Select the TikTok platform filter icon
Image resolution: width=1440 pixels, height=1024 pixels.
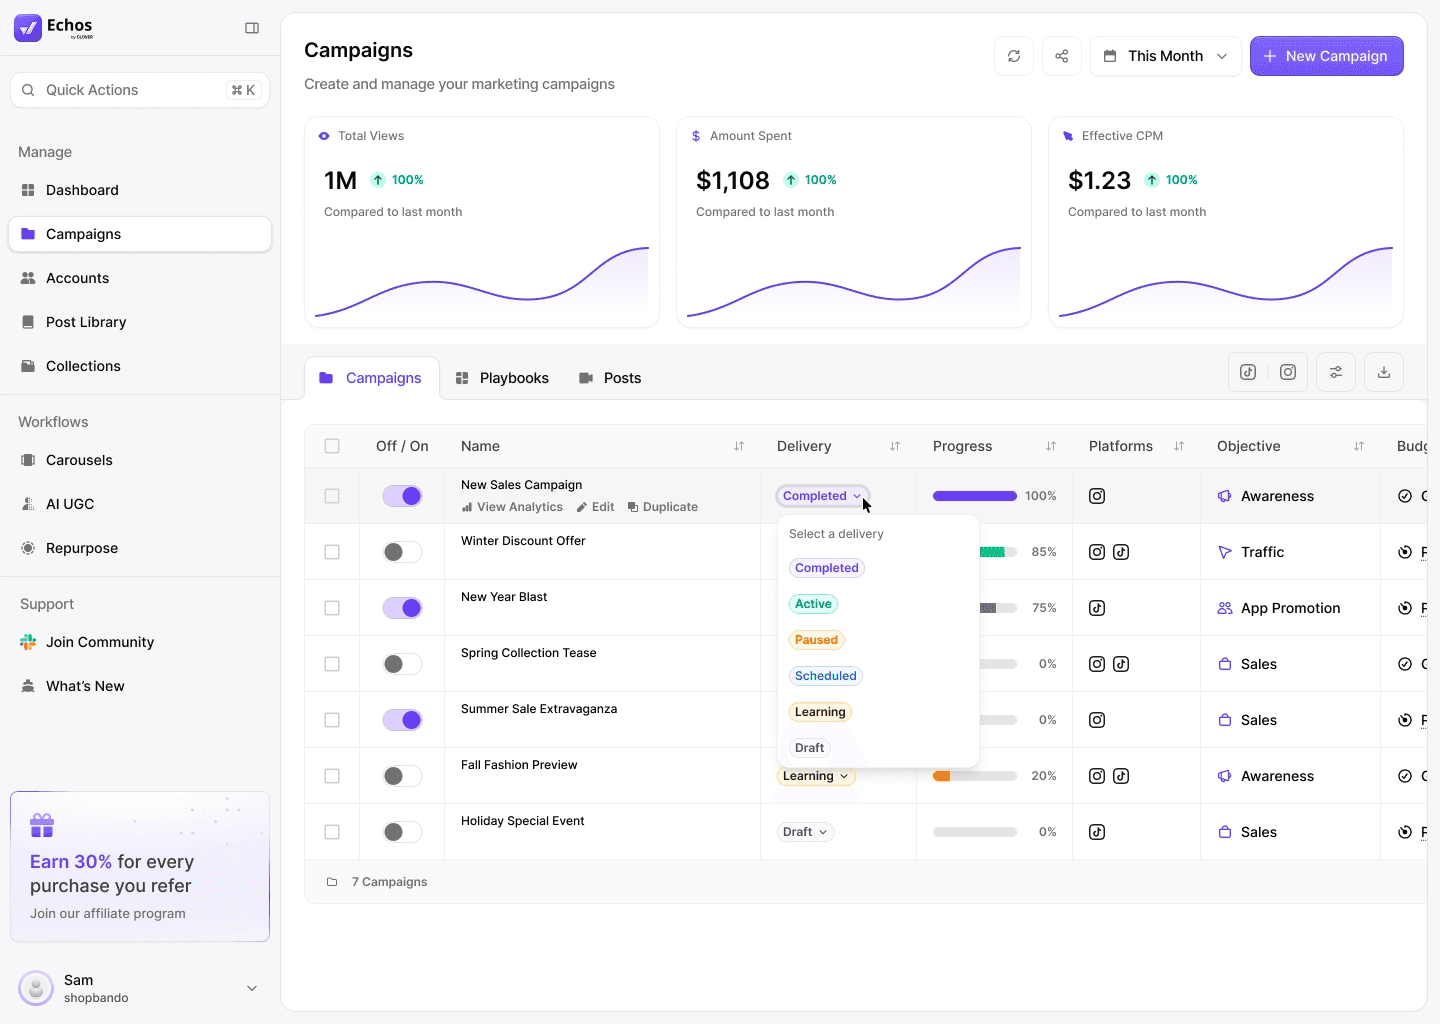pos(1247,371)
